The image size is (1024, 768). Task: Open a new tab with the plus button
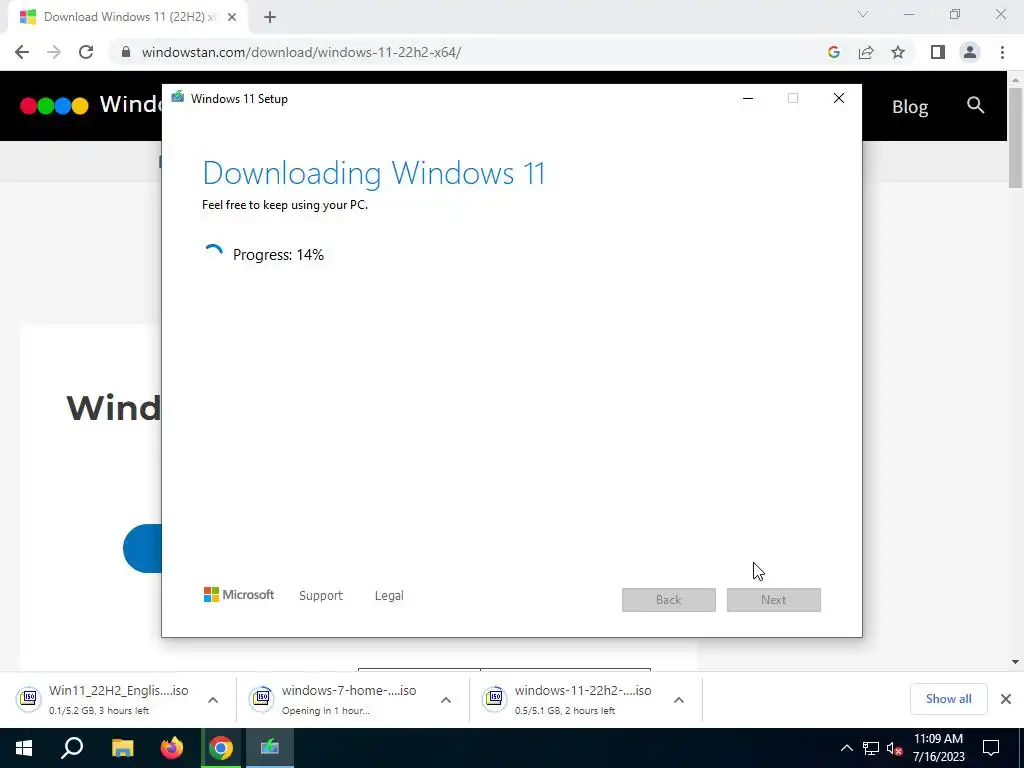pyautogui.click(x=270, y=17)
